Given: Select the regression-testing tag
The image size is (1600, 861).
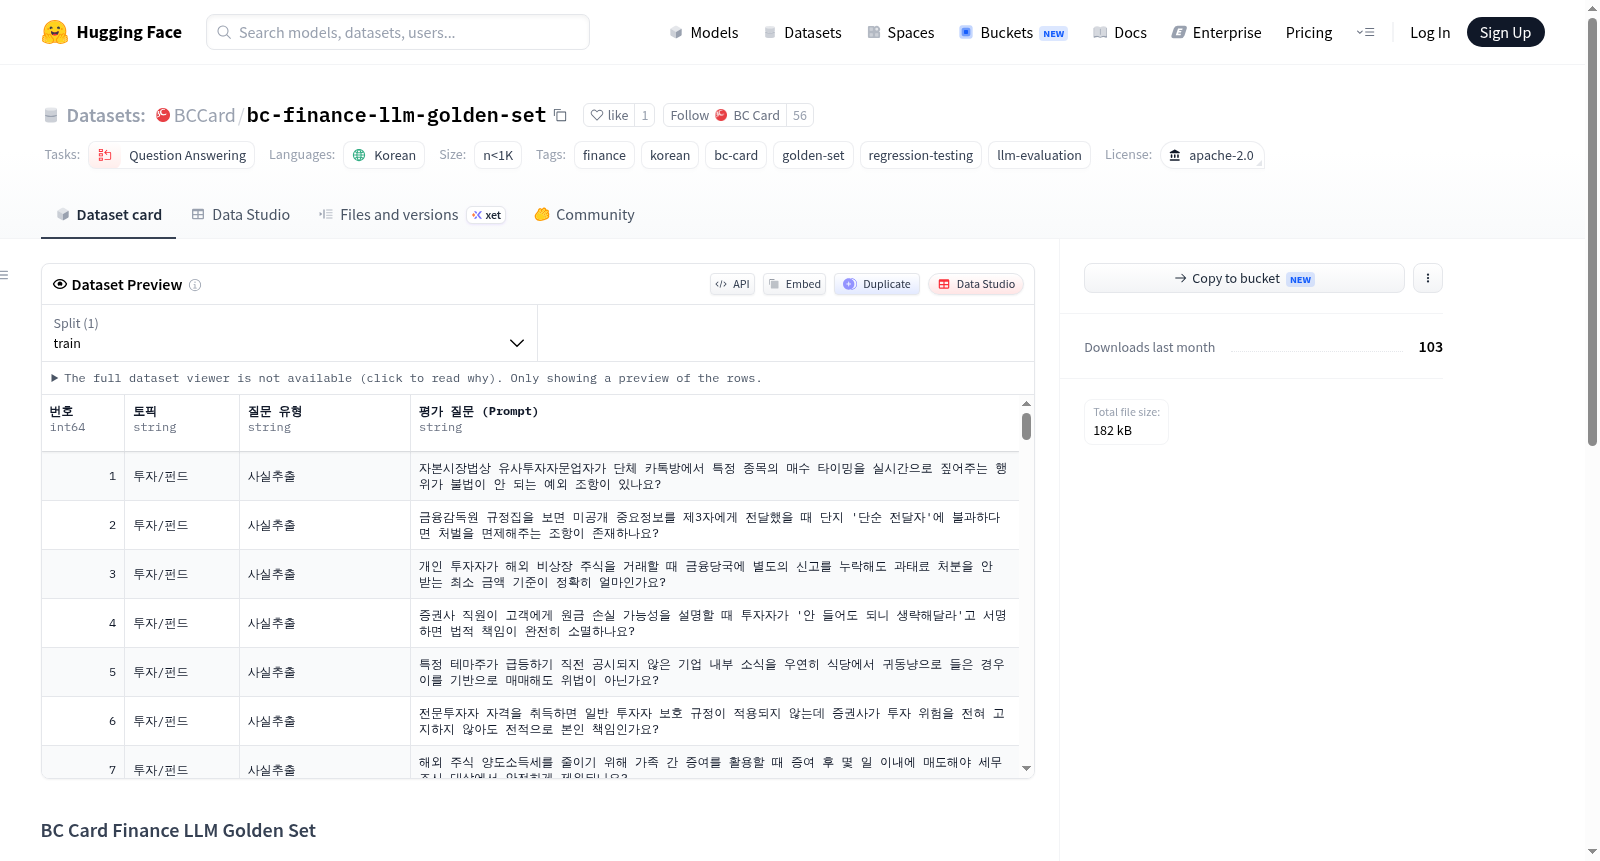Looking at the screenshot, I should [x=921, y=155].
